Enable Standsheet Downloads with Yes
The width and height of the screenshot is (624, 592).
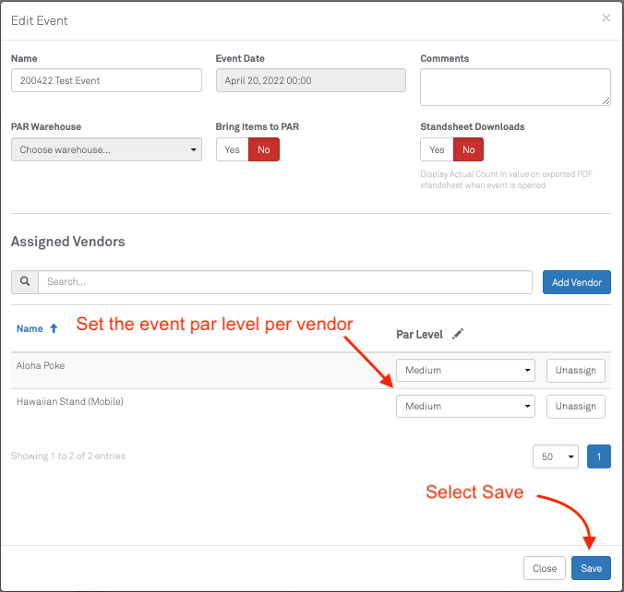437,150
